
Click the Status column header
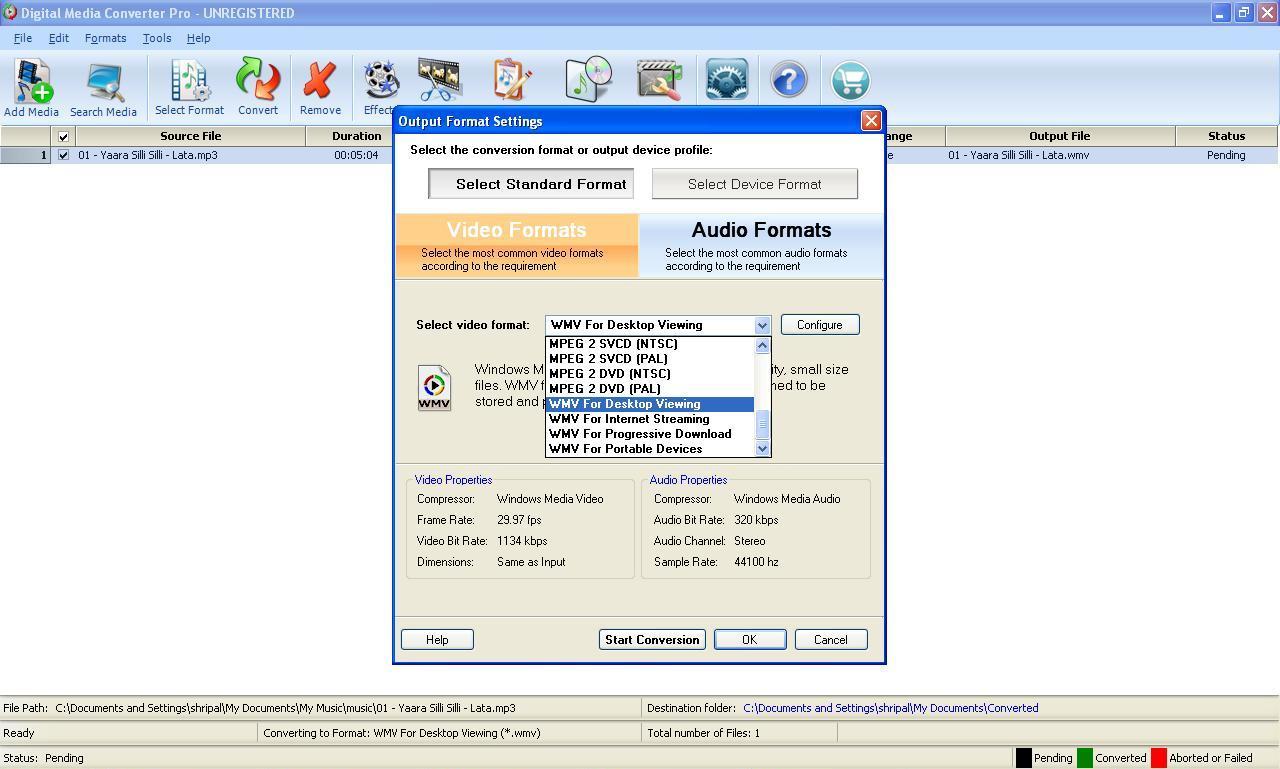tap(1226, 136)
